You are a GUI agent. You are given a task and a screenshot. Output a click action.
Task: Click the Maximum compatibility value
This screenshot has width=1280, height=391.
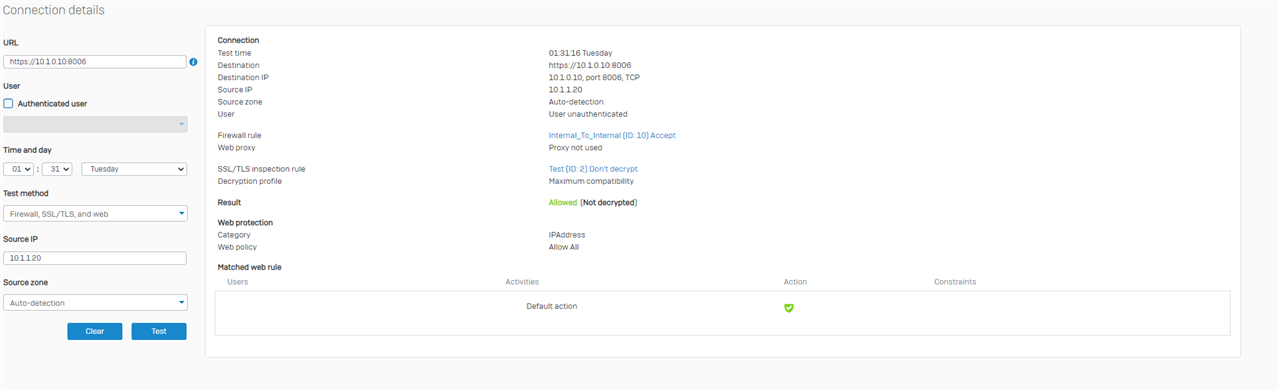click(591, 181)
